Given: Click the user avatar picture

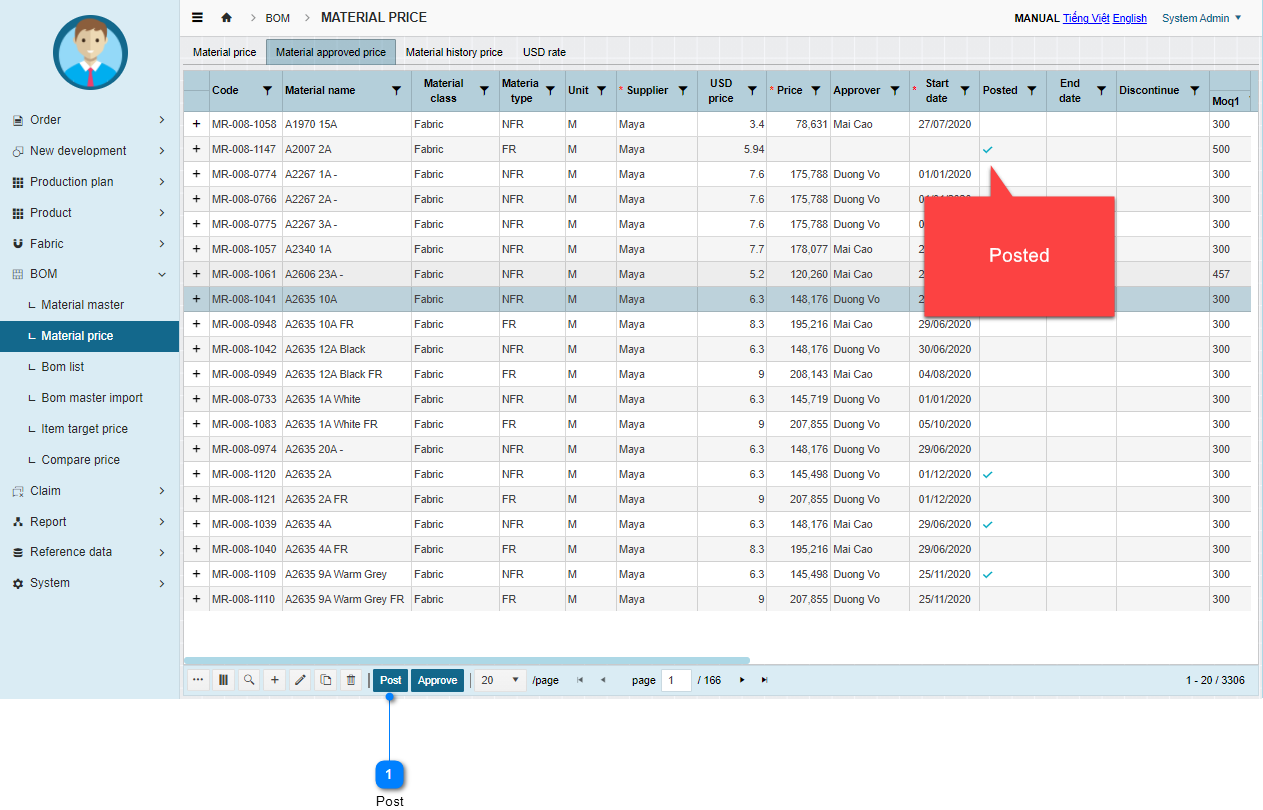Looking at the screenshot, I should [90, 52].
